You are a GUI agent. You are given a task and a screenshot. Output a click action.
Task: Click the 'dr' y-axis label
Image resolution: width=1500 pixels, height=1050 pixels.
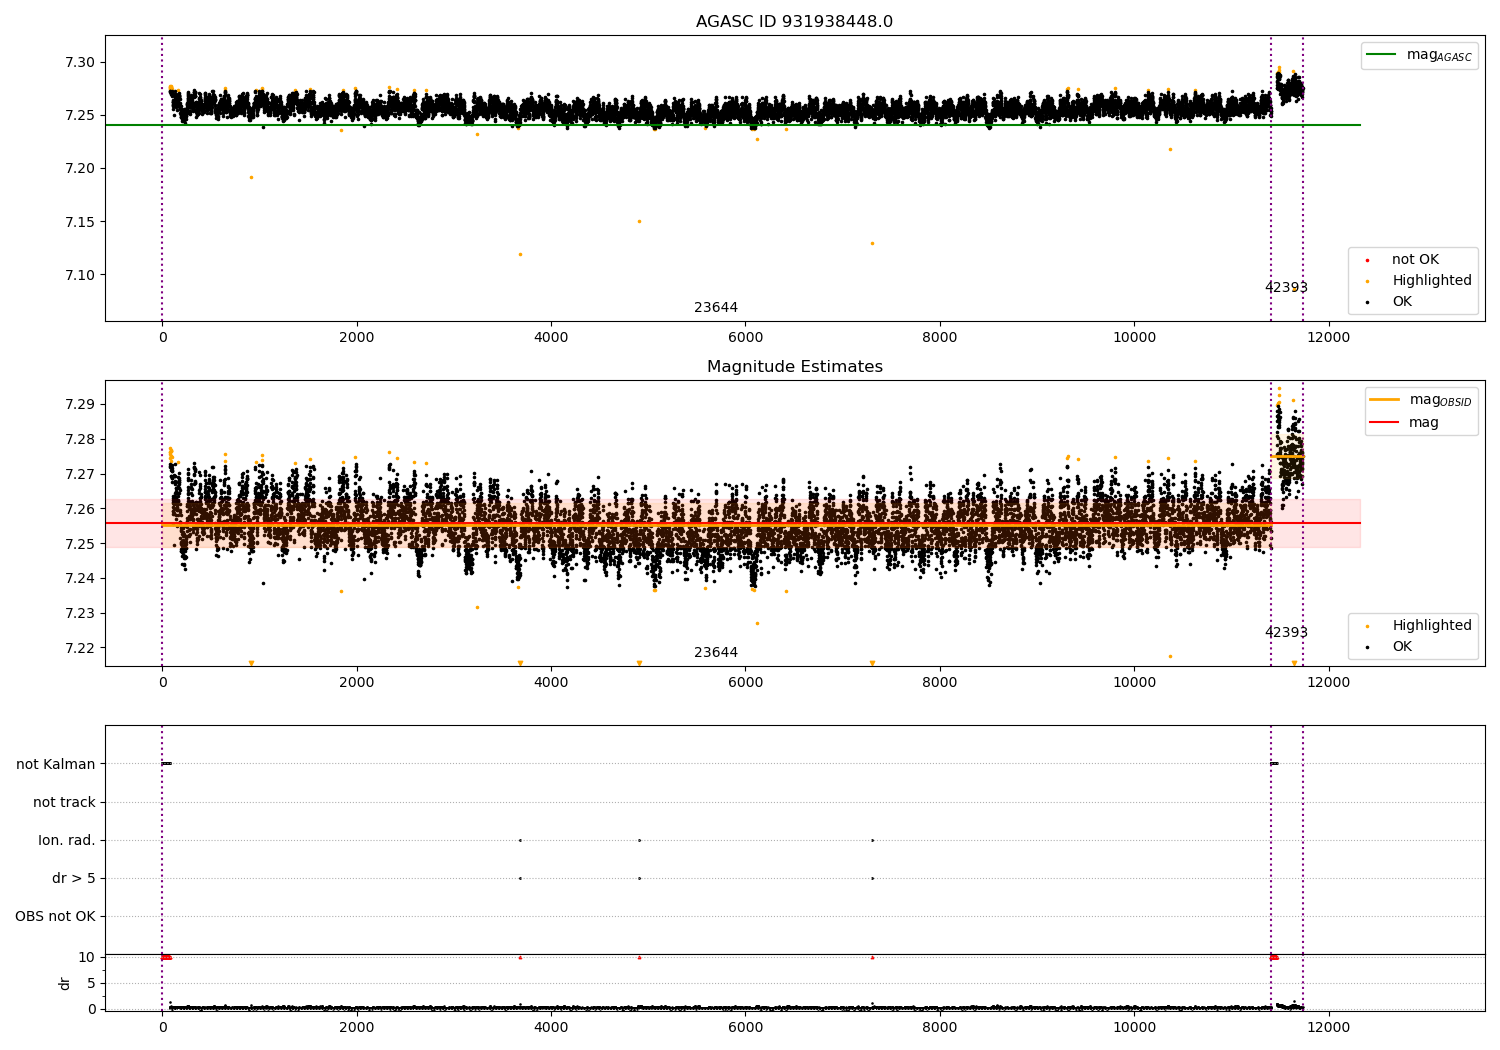tap(65, 983)
